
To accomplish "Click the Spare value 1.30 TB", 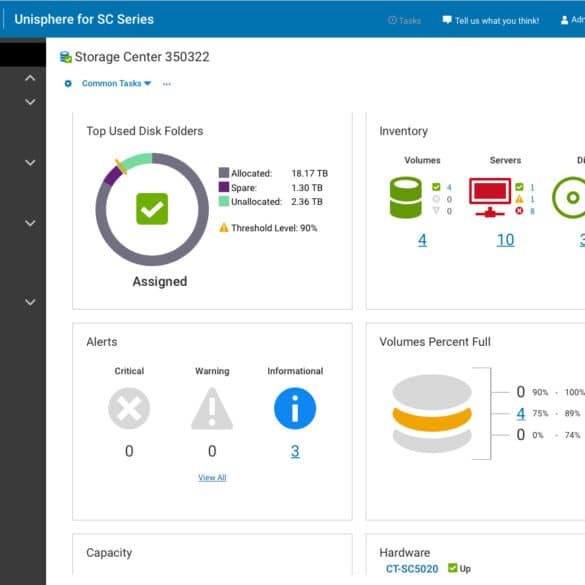I will [x=307, y=187].
